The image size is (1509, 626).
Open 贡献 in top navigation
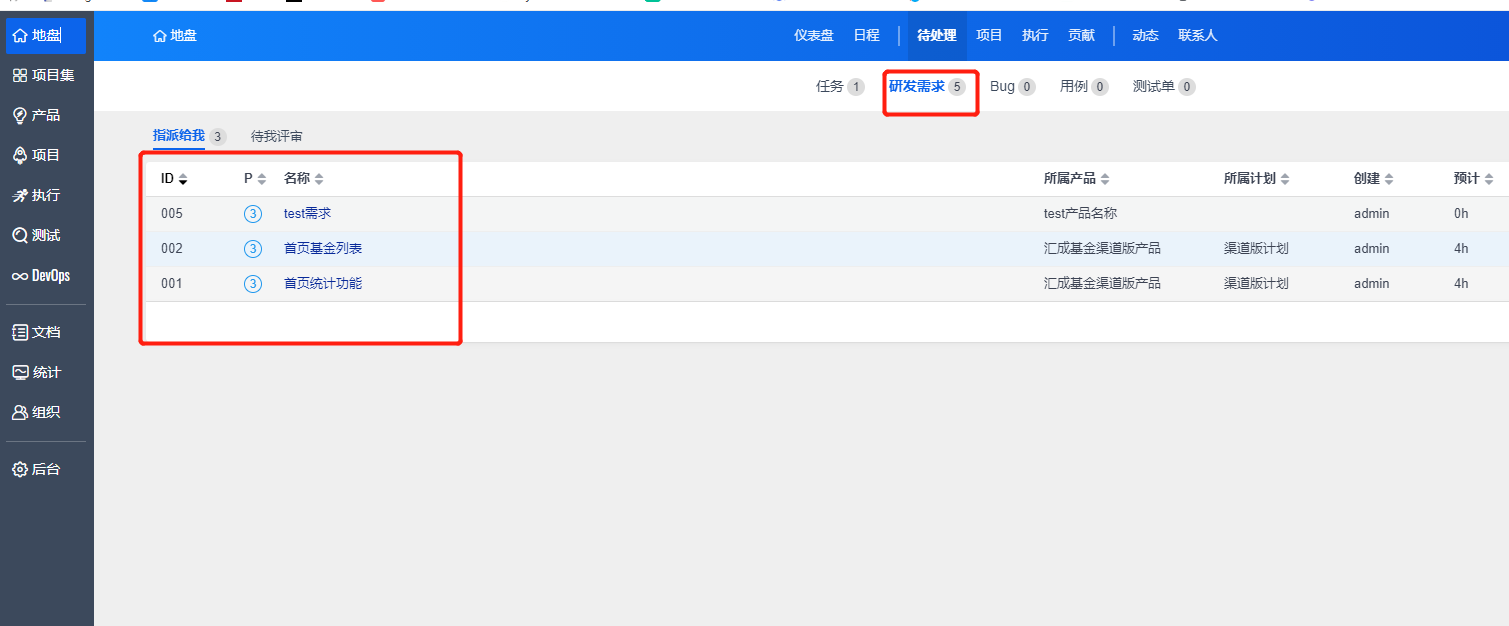point(1081,36)
